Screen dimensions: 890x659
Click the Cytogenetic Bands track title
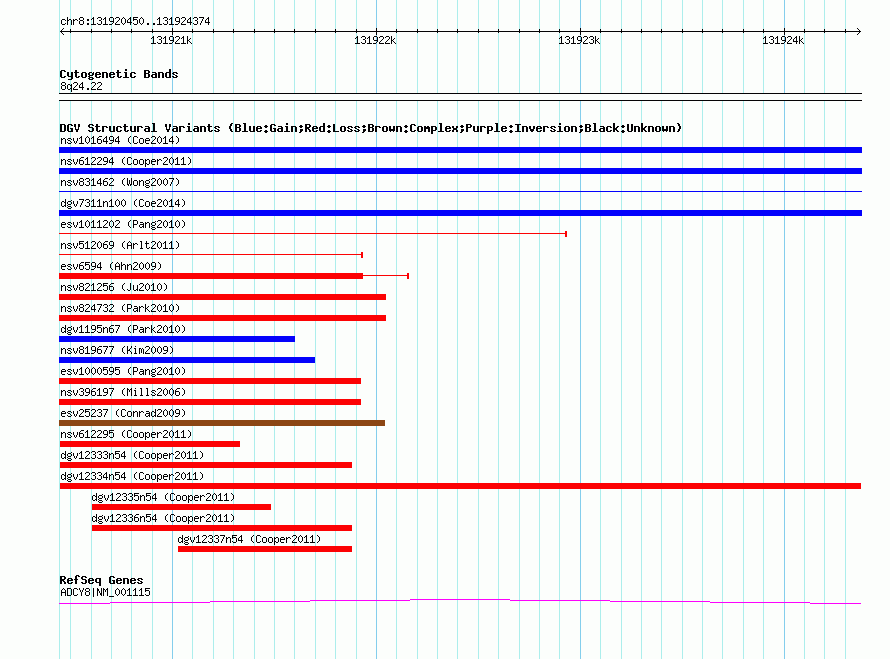coord(119,74)
